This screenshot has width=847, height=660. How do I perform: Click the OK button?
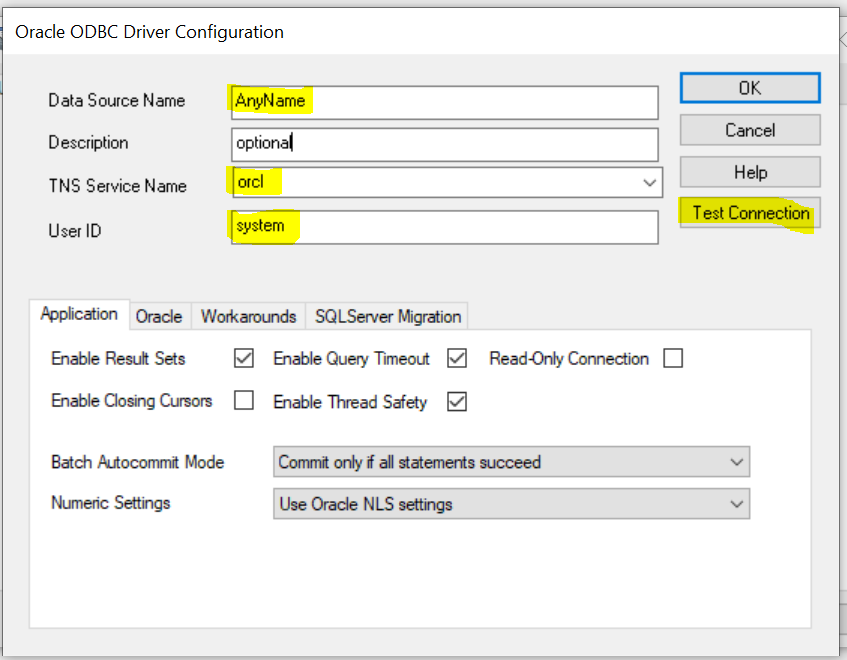750,87
